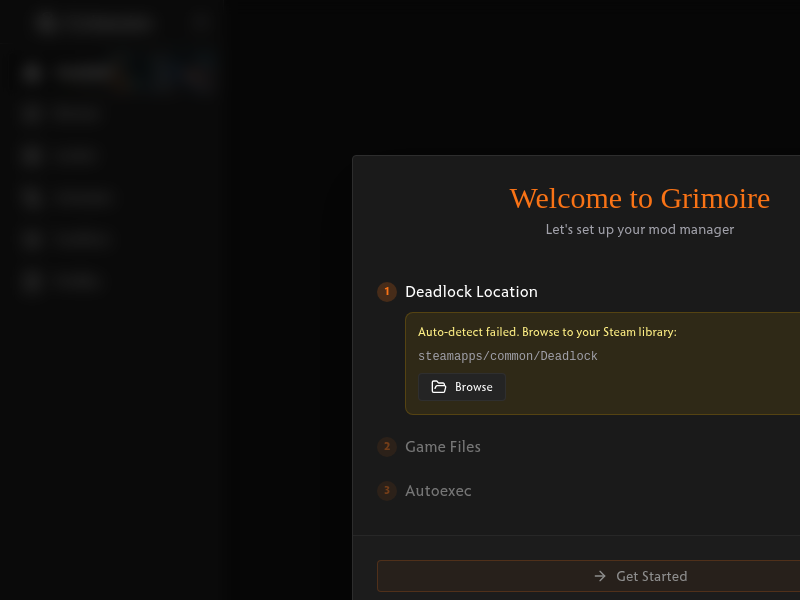Click the Browse button to locate Deadlock
This screenshot has height=600, width=800.
coord(462,387)
